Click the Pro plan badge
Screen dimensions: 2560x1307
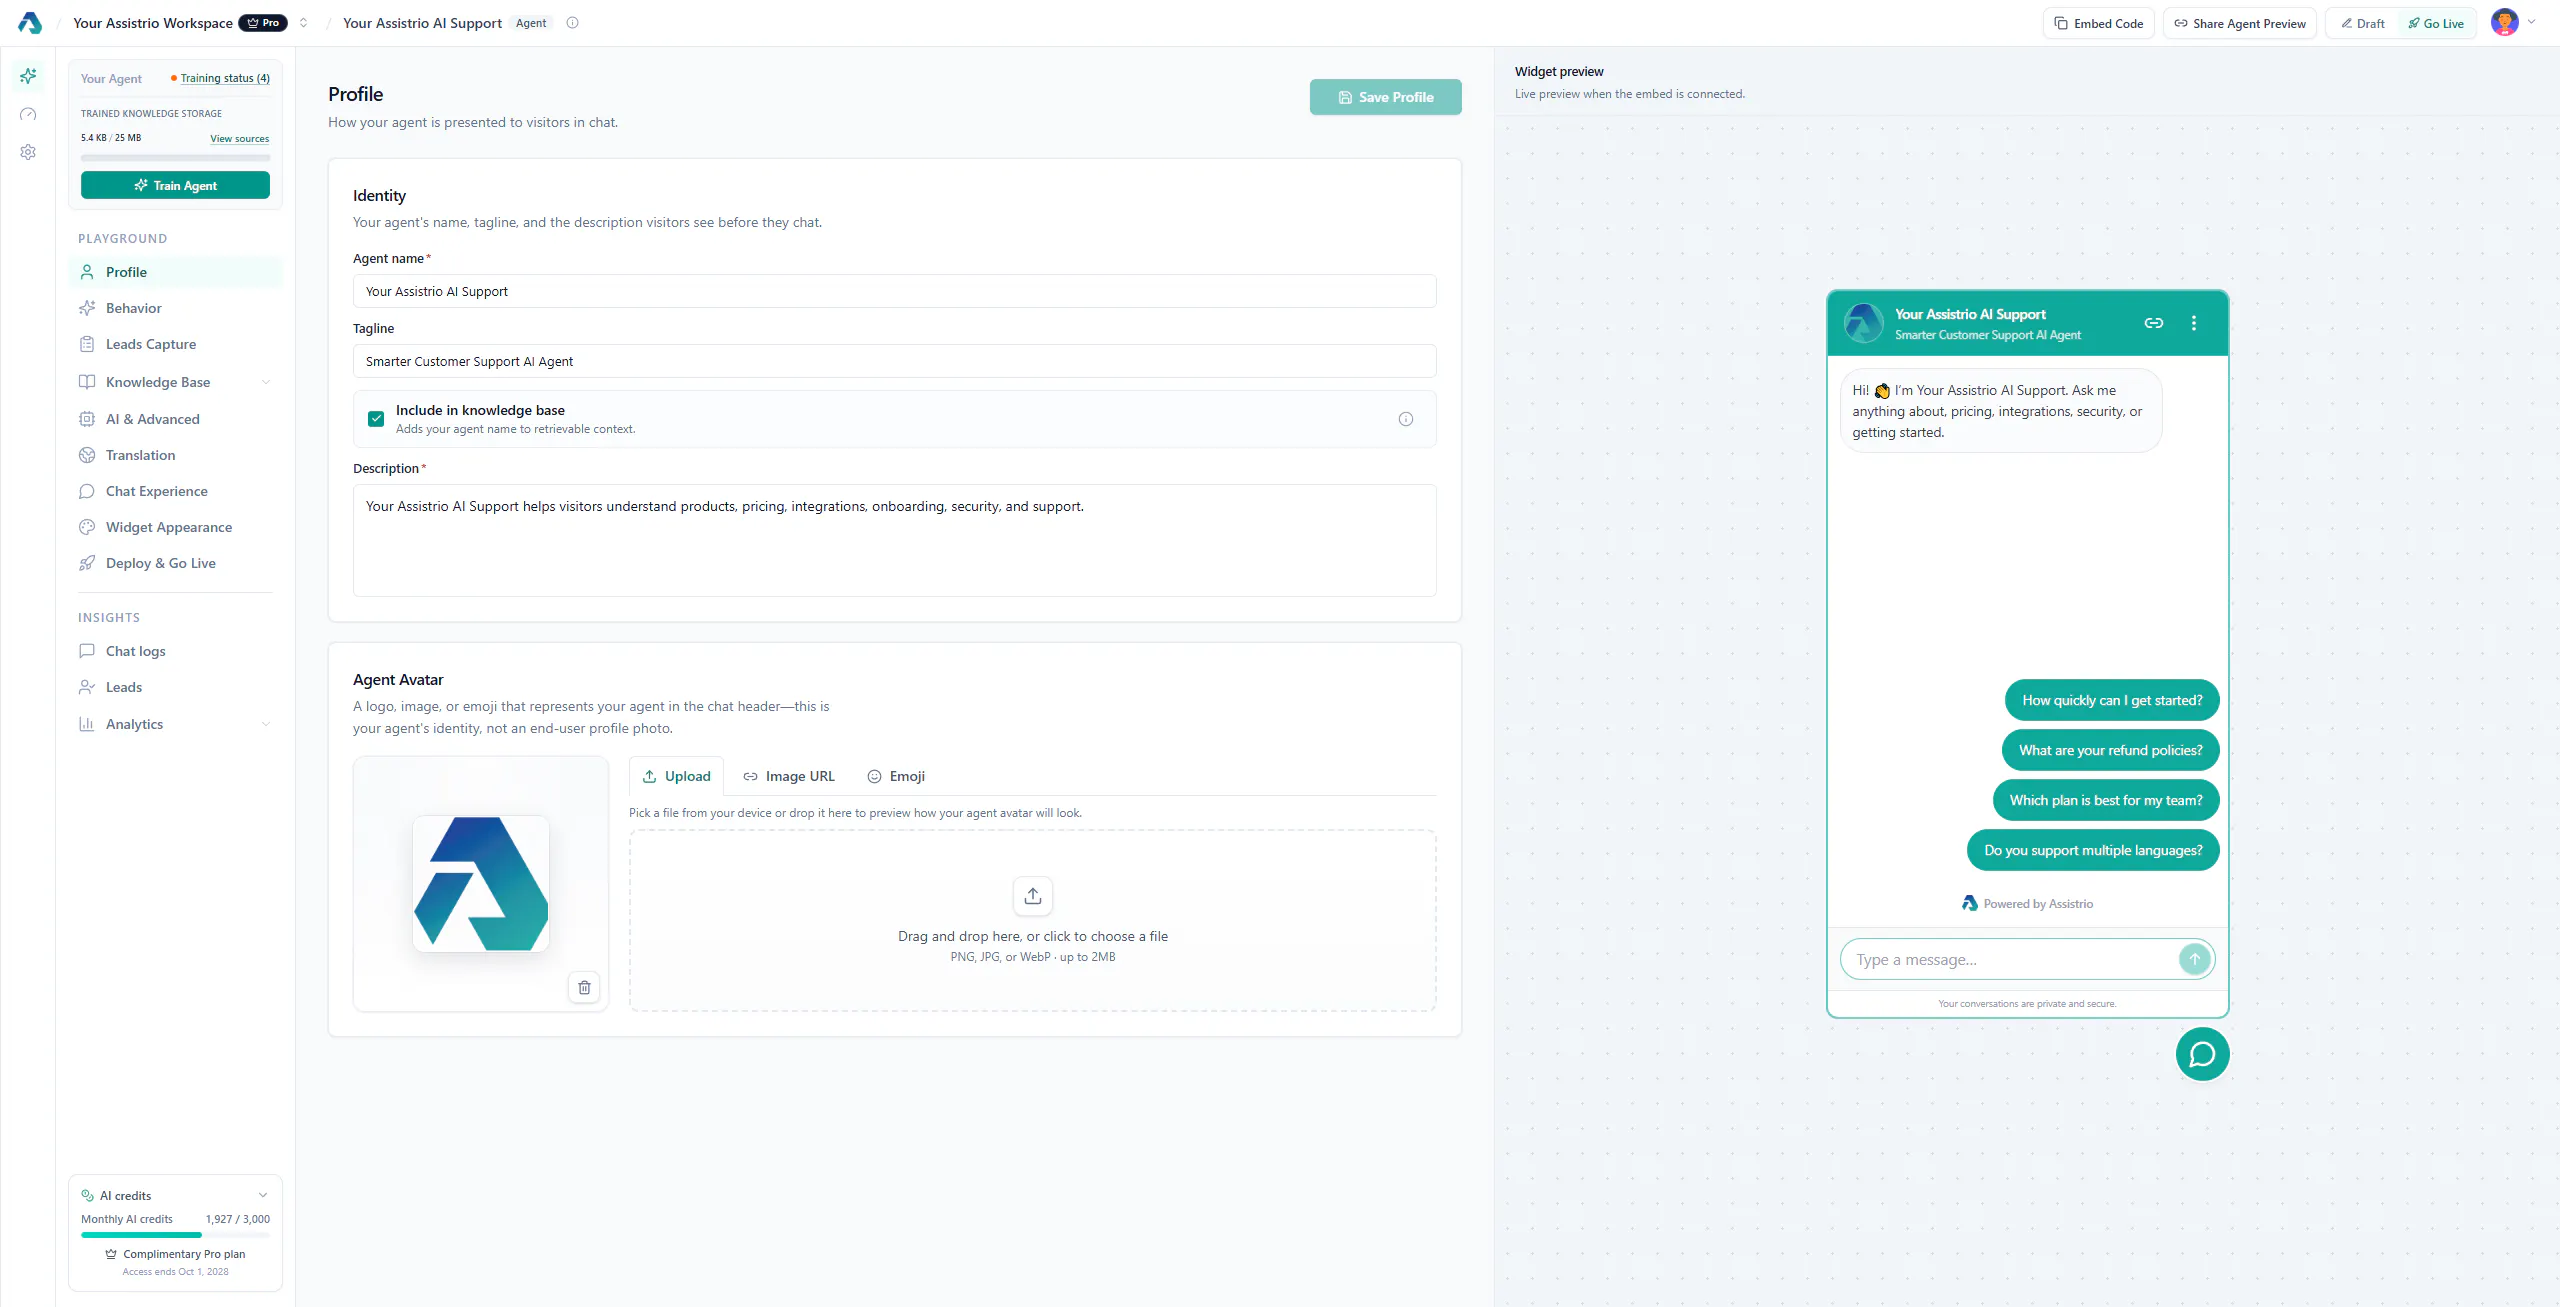(x=263, y=23)
